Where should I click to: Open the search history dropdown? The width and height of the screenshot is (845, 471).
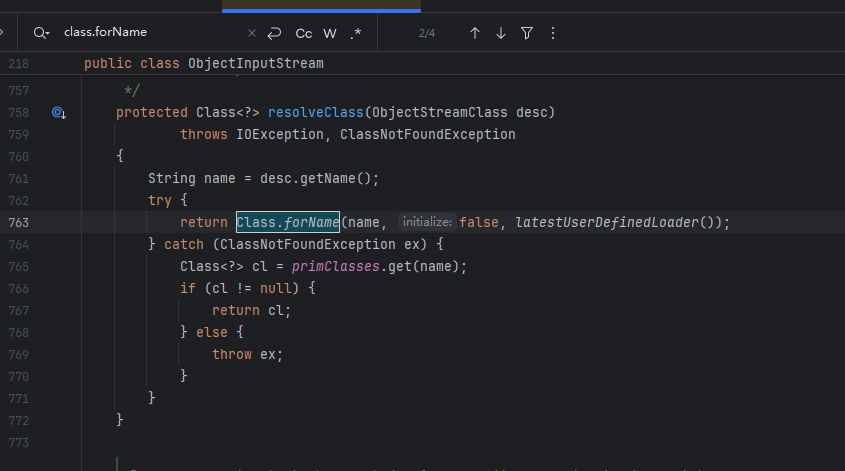point(41,33)
